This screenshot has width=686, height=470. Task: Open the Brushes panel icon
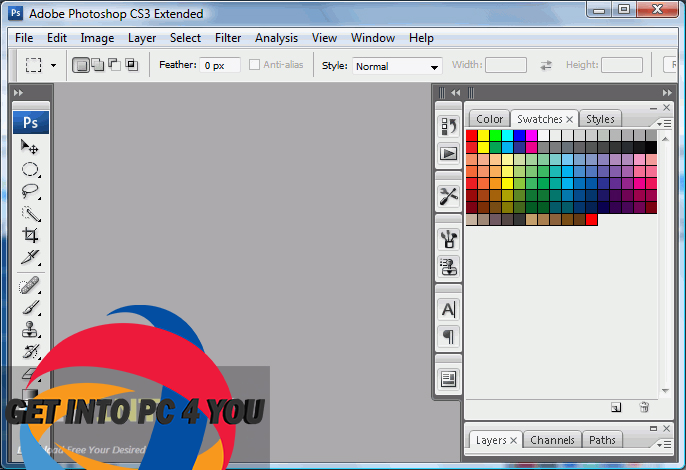tap(448, 239)
